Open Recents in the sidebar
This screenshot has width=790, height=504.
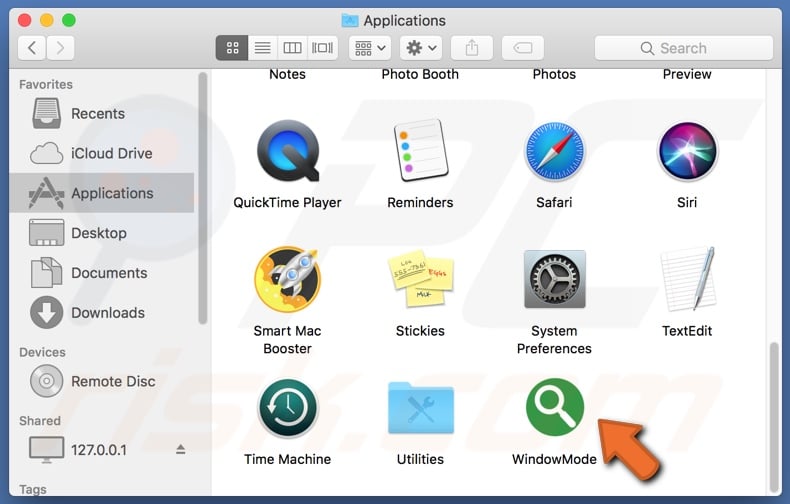point(101,113)
